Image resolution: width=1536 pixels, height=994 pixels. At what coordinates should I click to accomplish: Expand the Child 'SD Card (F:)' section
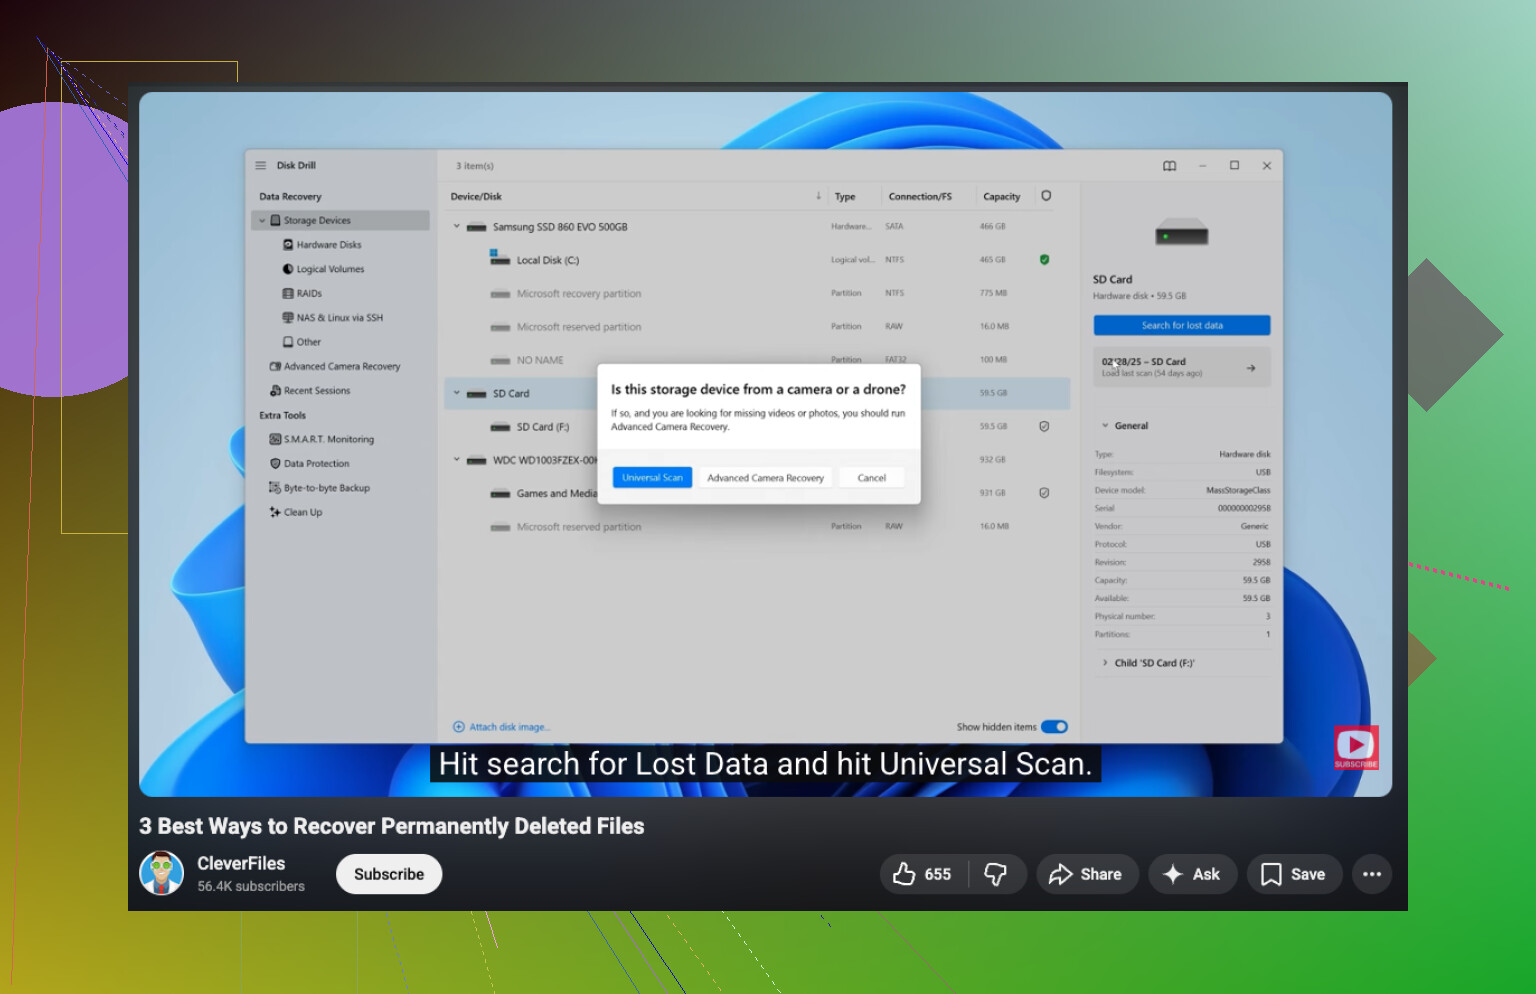(1105, 663)
